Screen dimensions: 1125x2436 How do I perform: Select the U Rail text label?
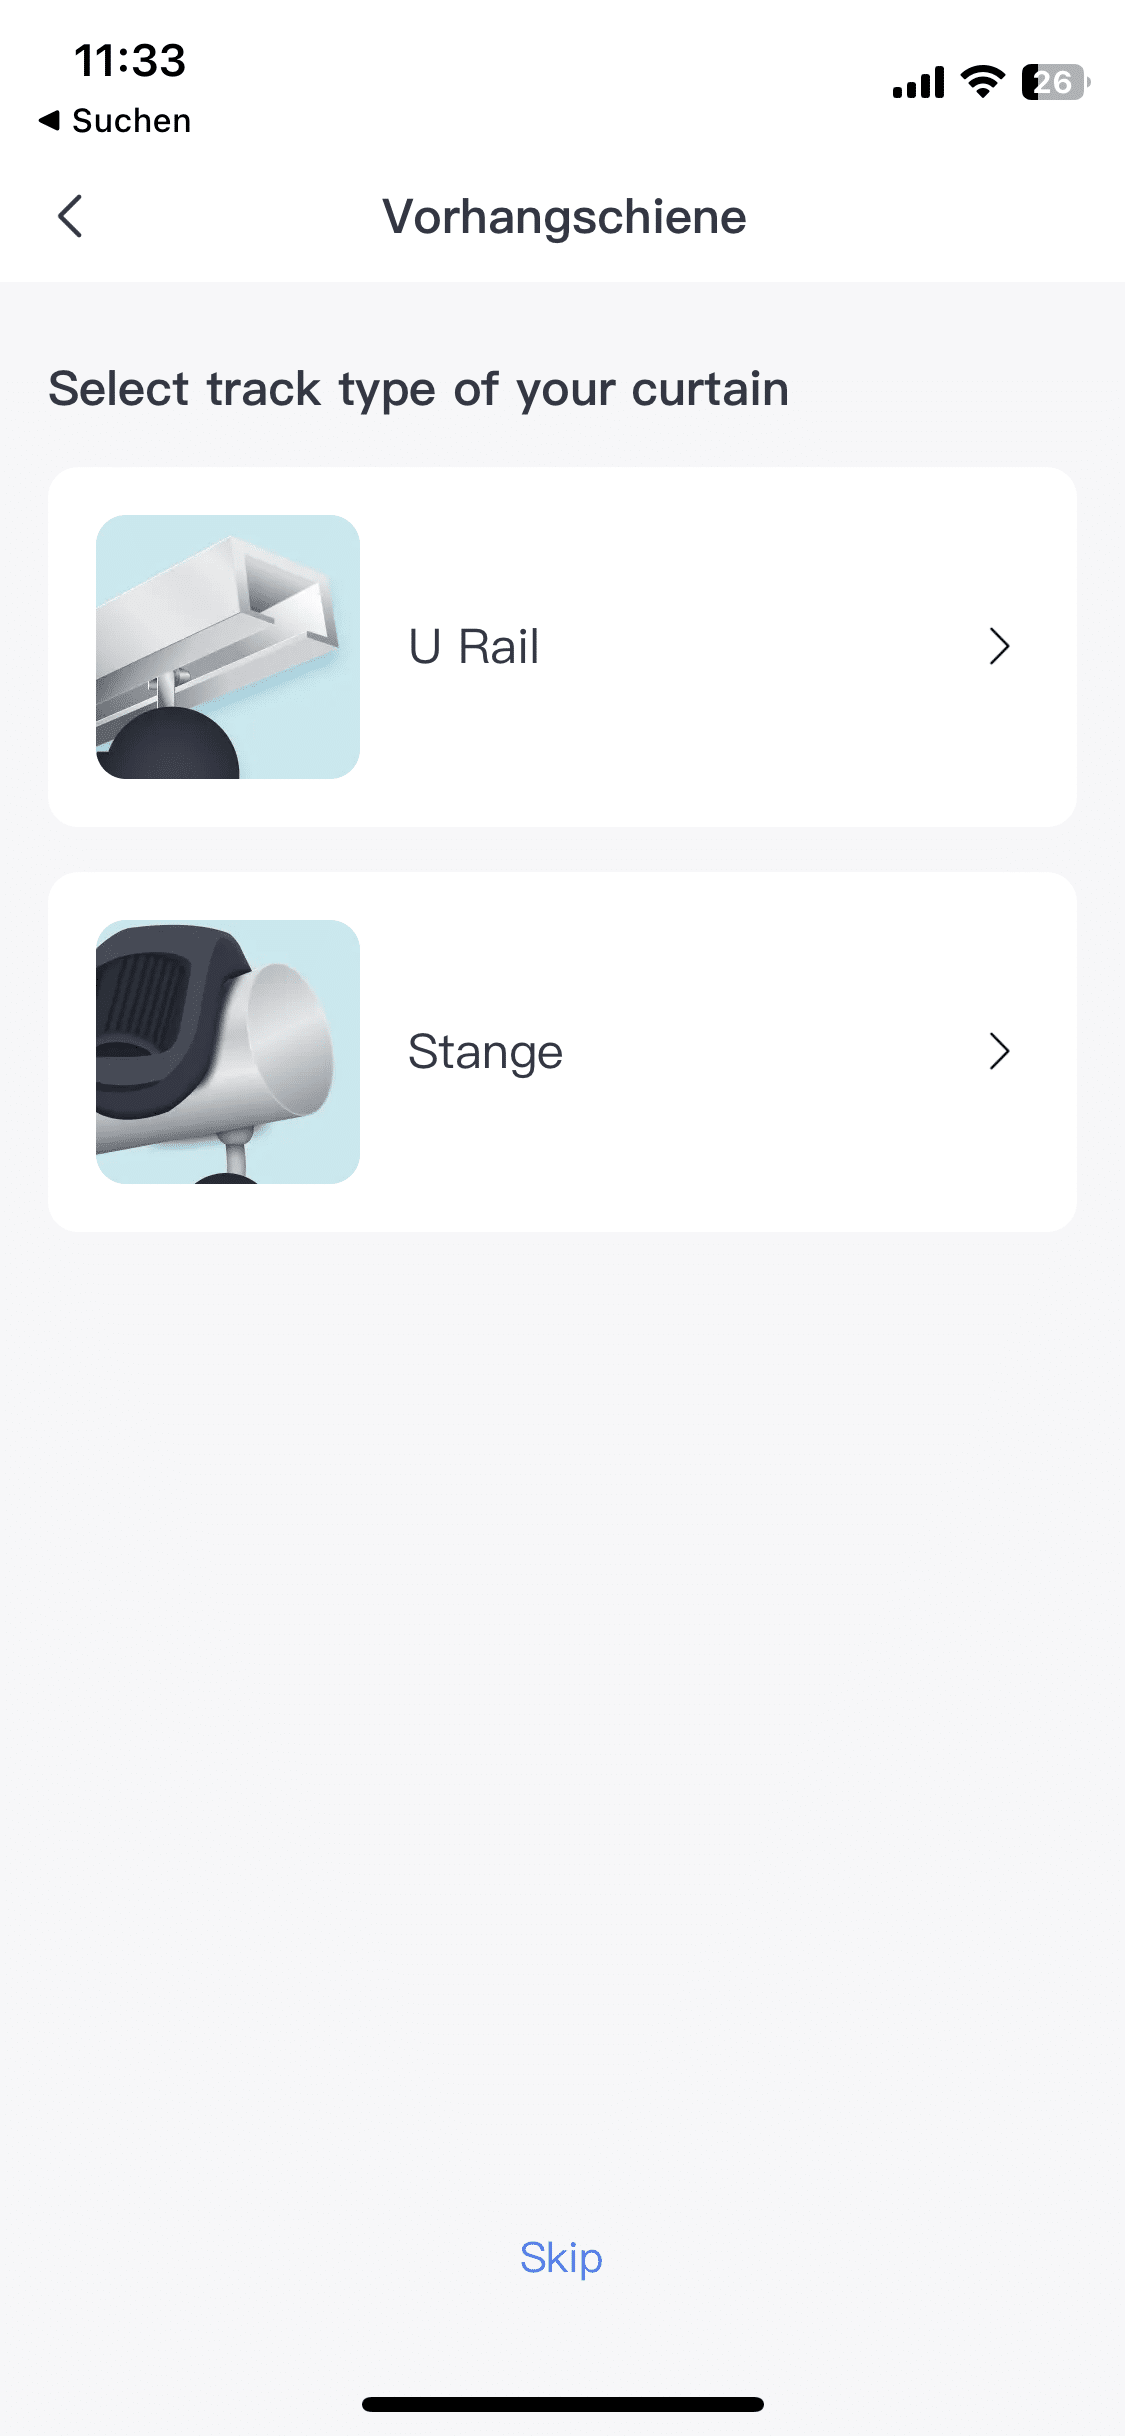pos(474,647)
